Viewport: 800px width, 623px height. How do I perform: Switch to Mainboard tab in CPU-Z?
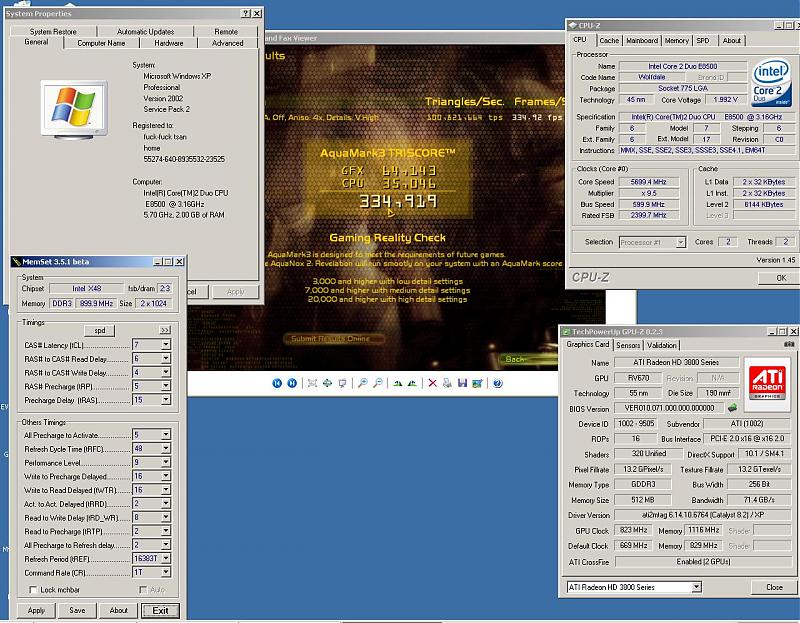[x=642, y=40]
